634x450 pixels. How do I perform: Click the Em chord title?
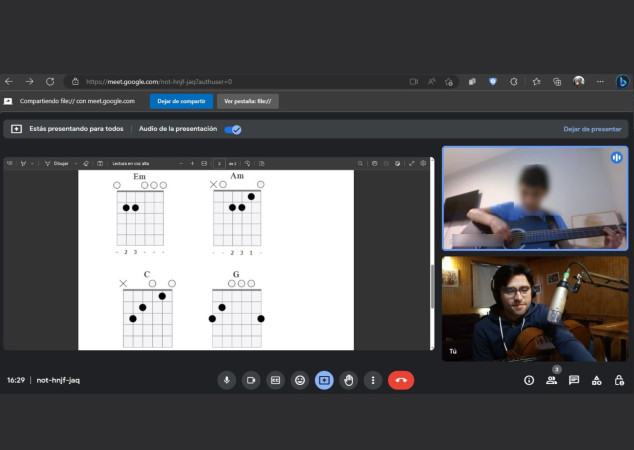(x=139, y=176)
